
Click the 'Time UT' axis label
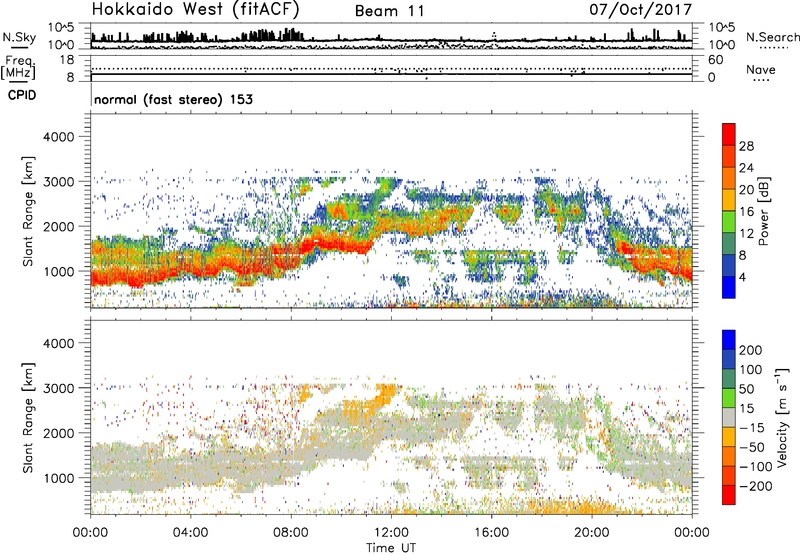coord(391,548)
